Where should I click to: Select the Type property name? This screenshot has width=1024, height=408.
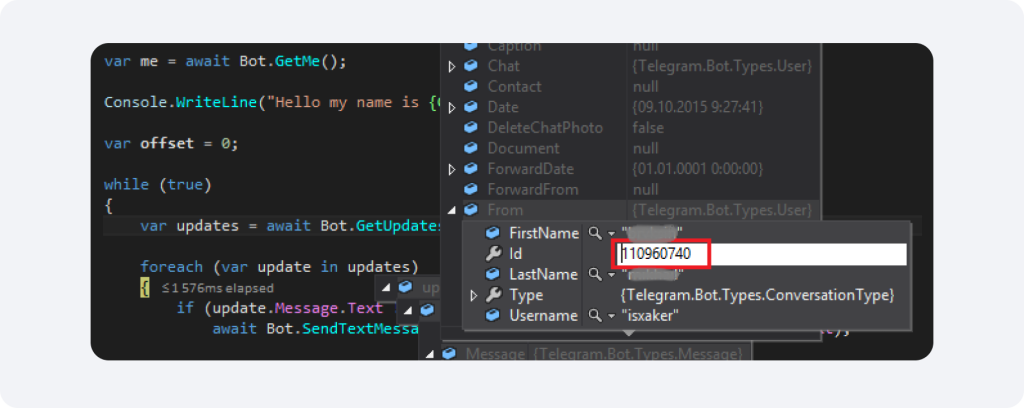tap(526, 295)
